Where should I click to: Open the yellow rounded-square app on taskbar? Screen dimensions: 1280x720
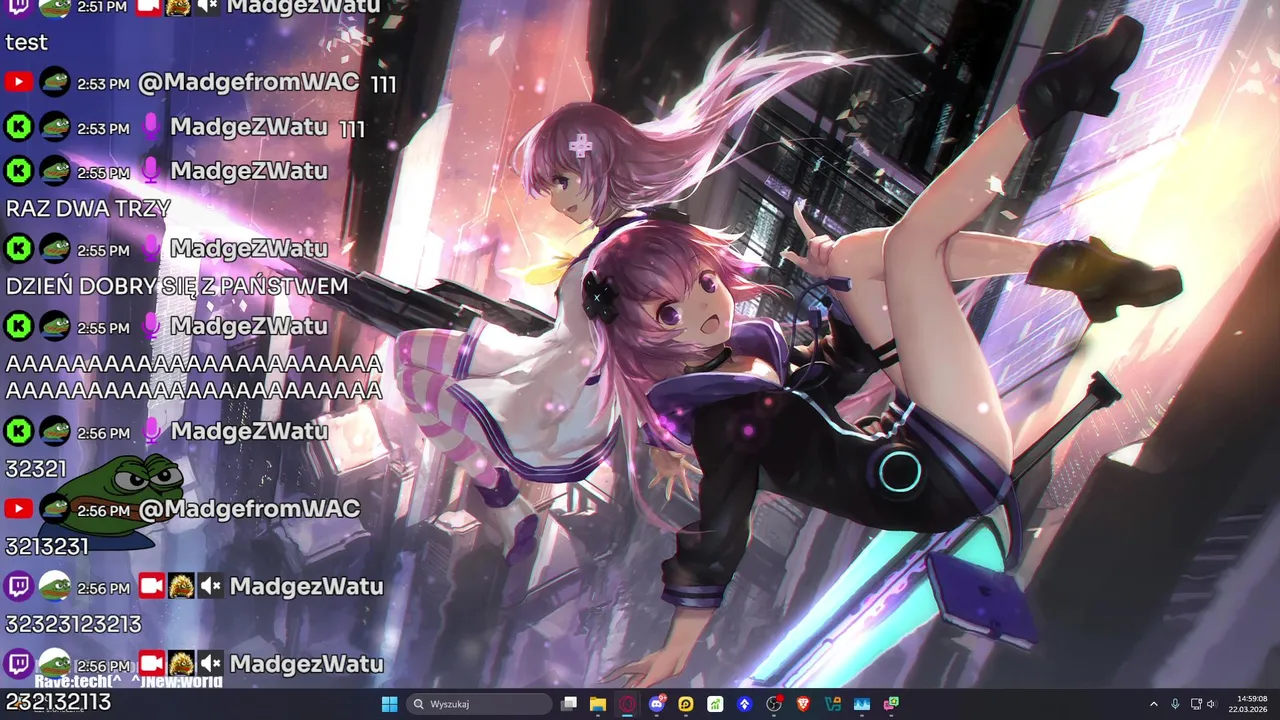point(686,704)
